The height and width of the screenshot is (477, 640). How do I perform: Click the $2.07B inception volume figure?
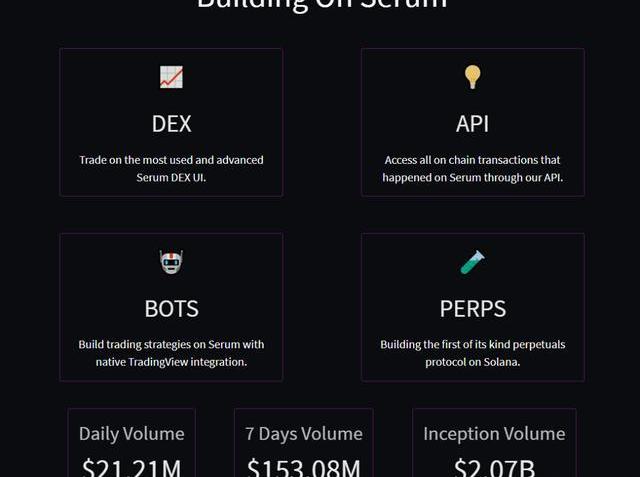point(494,468)
